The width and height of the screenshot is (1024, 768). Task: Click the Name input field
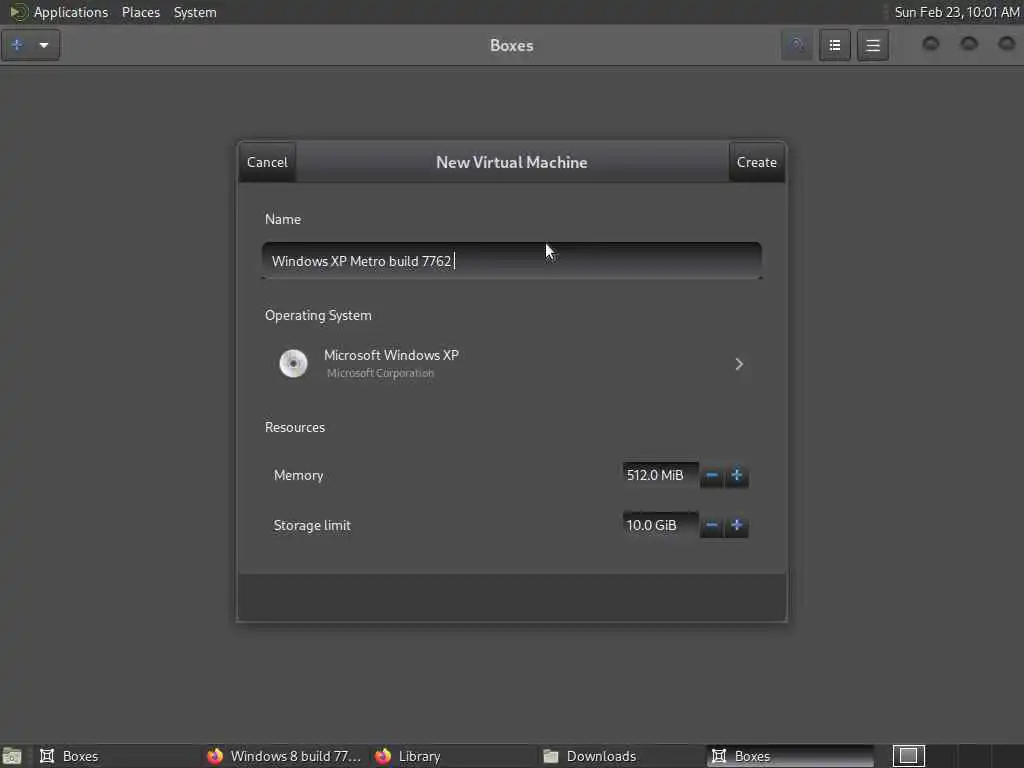(511, 261)
